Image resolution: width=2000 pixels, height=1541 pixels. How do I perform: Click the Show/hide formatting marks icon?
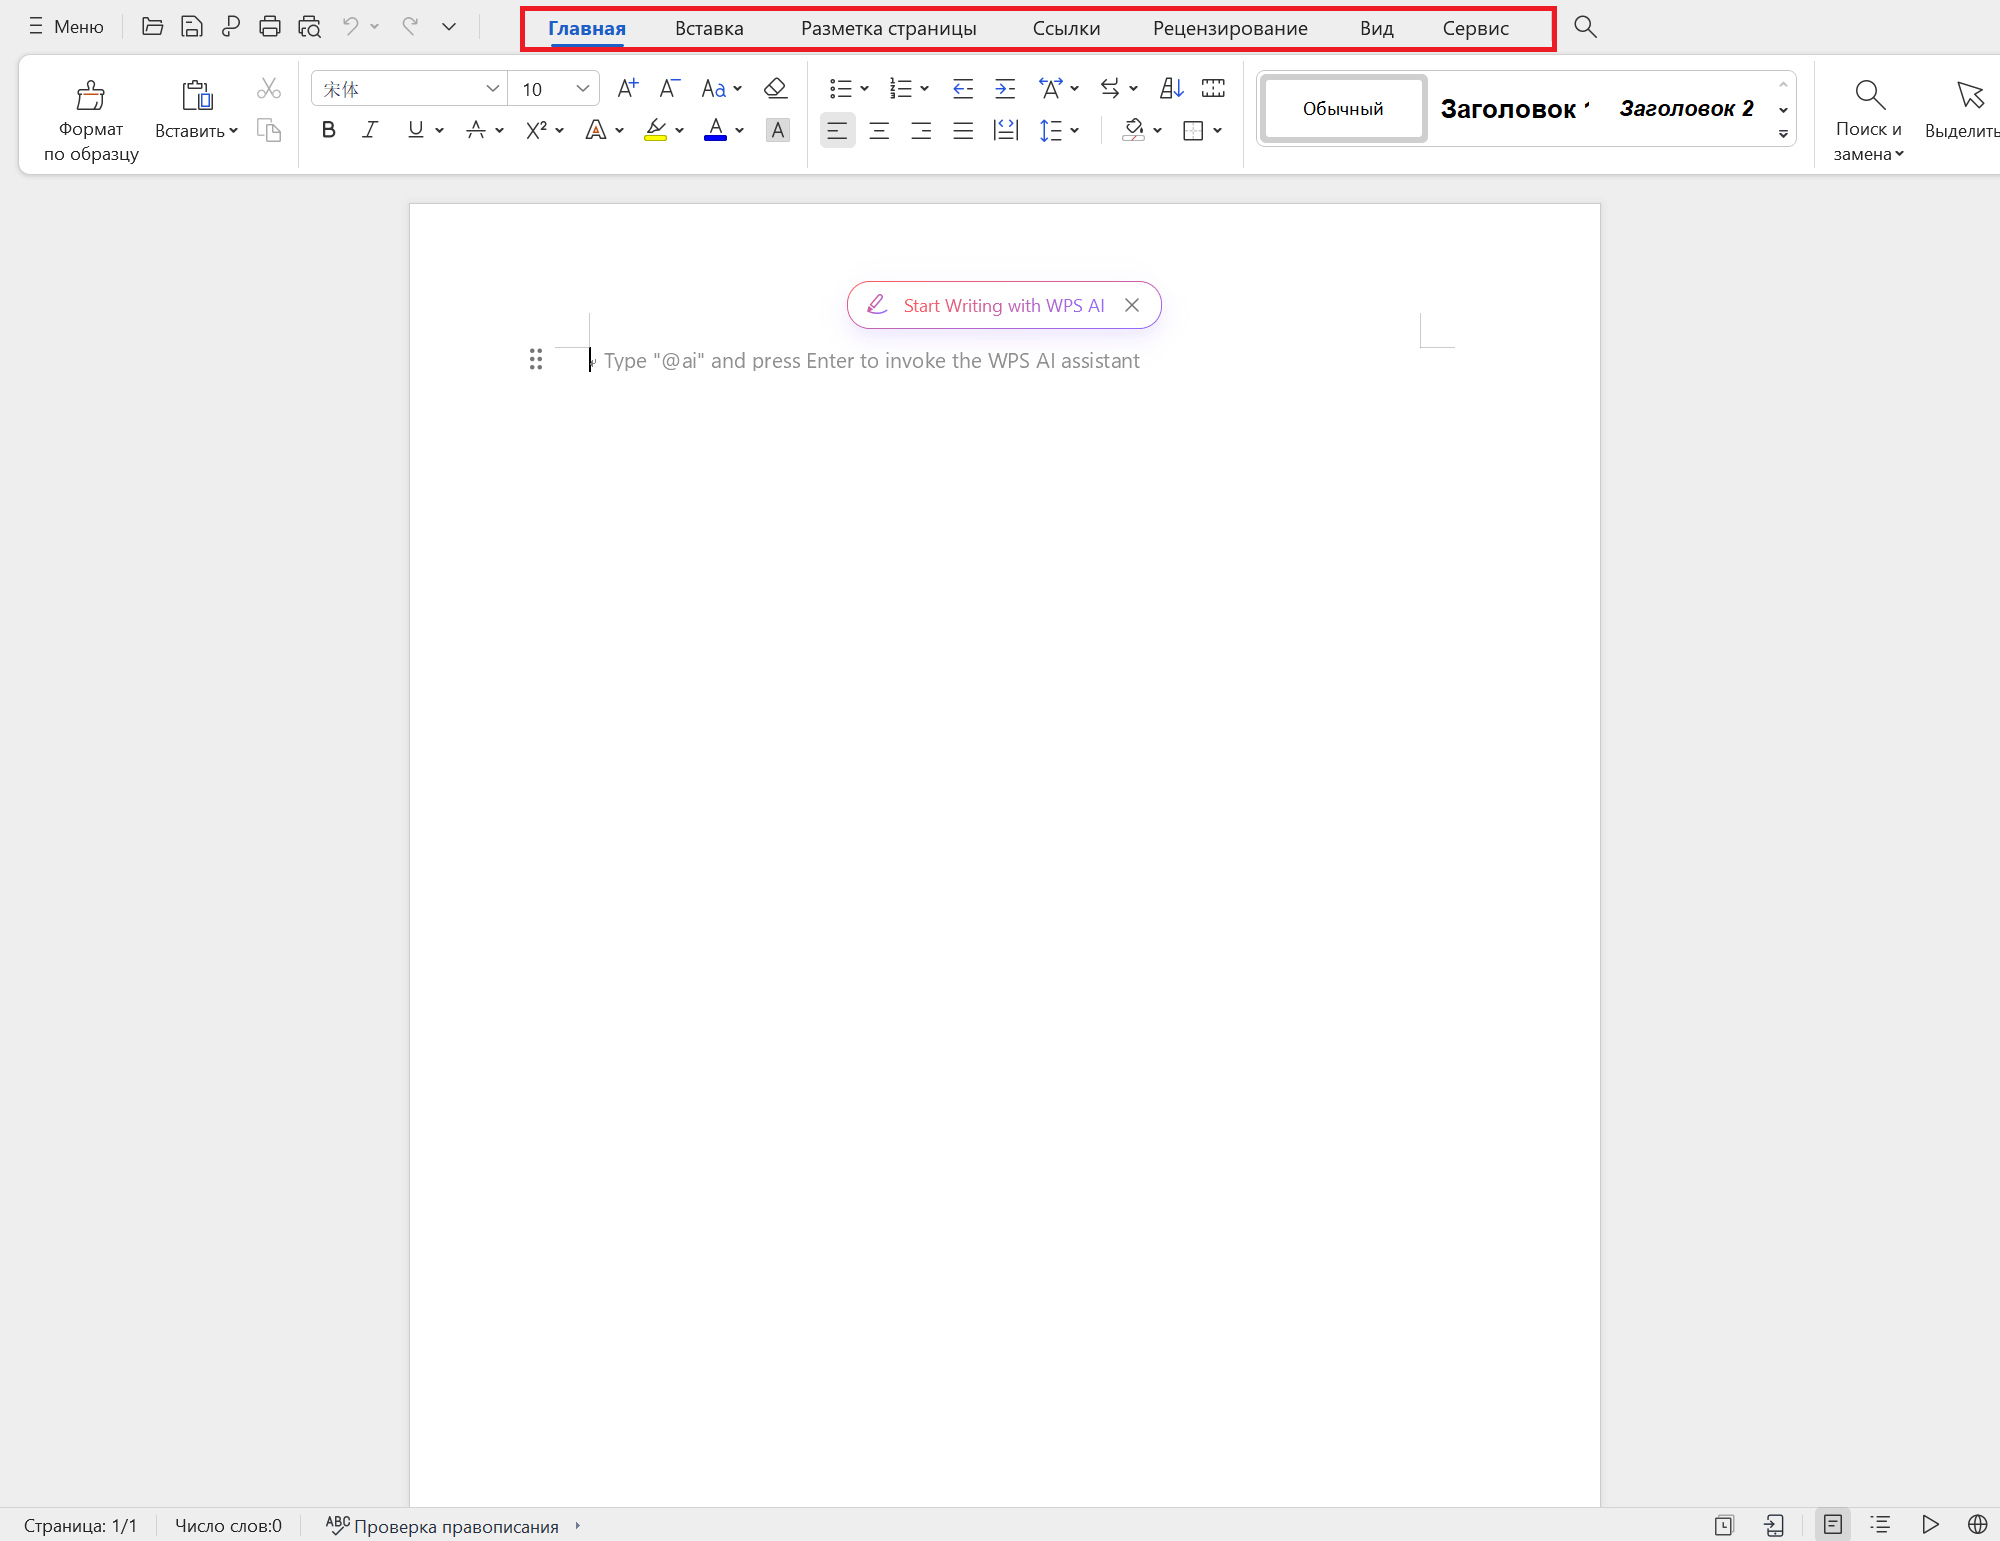coord(1213,89)
